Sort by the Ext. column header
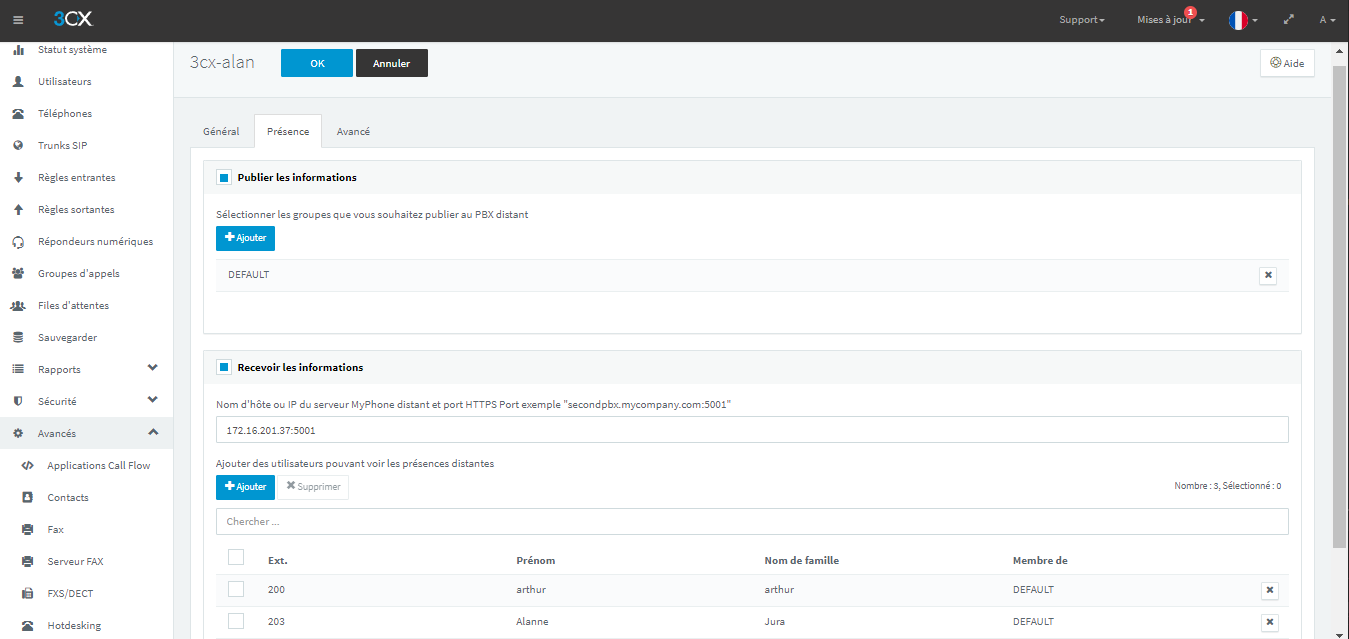This screenshot has height=639, width=1349. coord(278,561)
